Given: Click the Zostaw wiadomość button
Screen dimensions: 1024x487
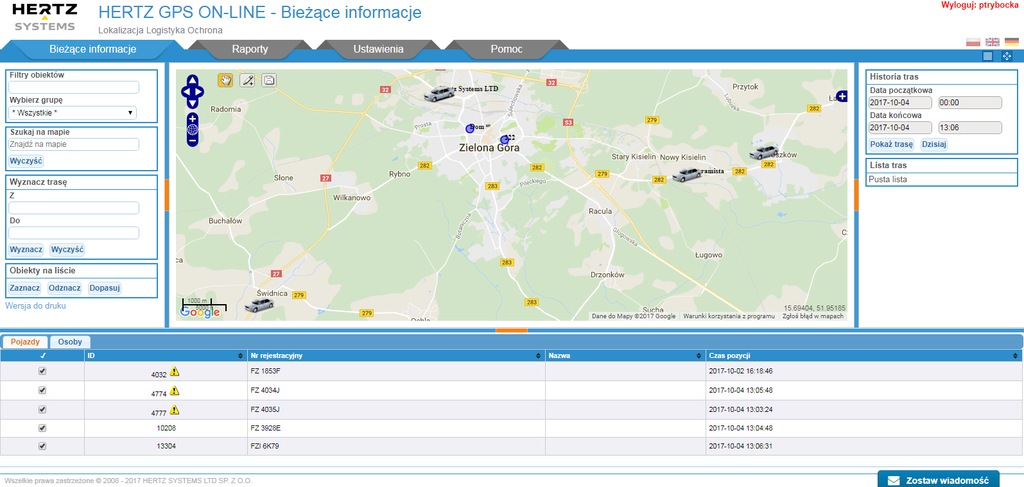Looking at the screenshot, I should pos(938,480).
